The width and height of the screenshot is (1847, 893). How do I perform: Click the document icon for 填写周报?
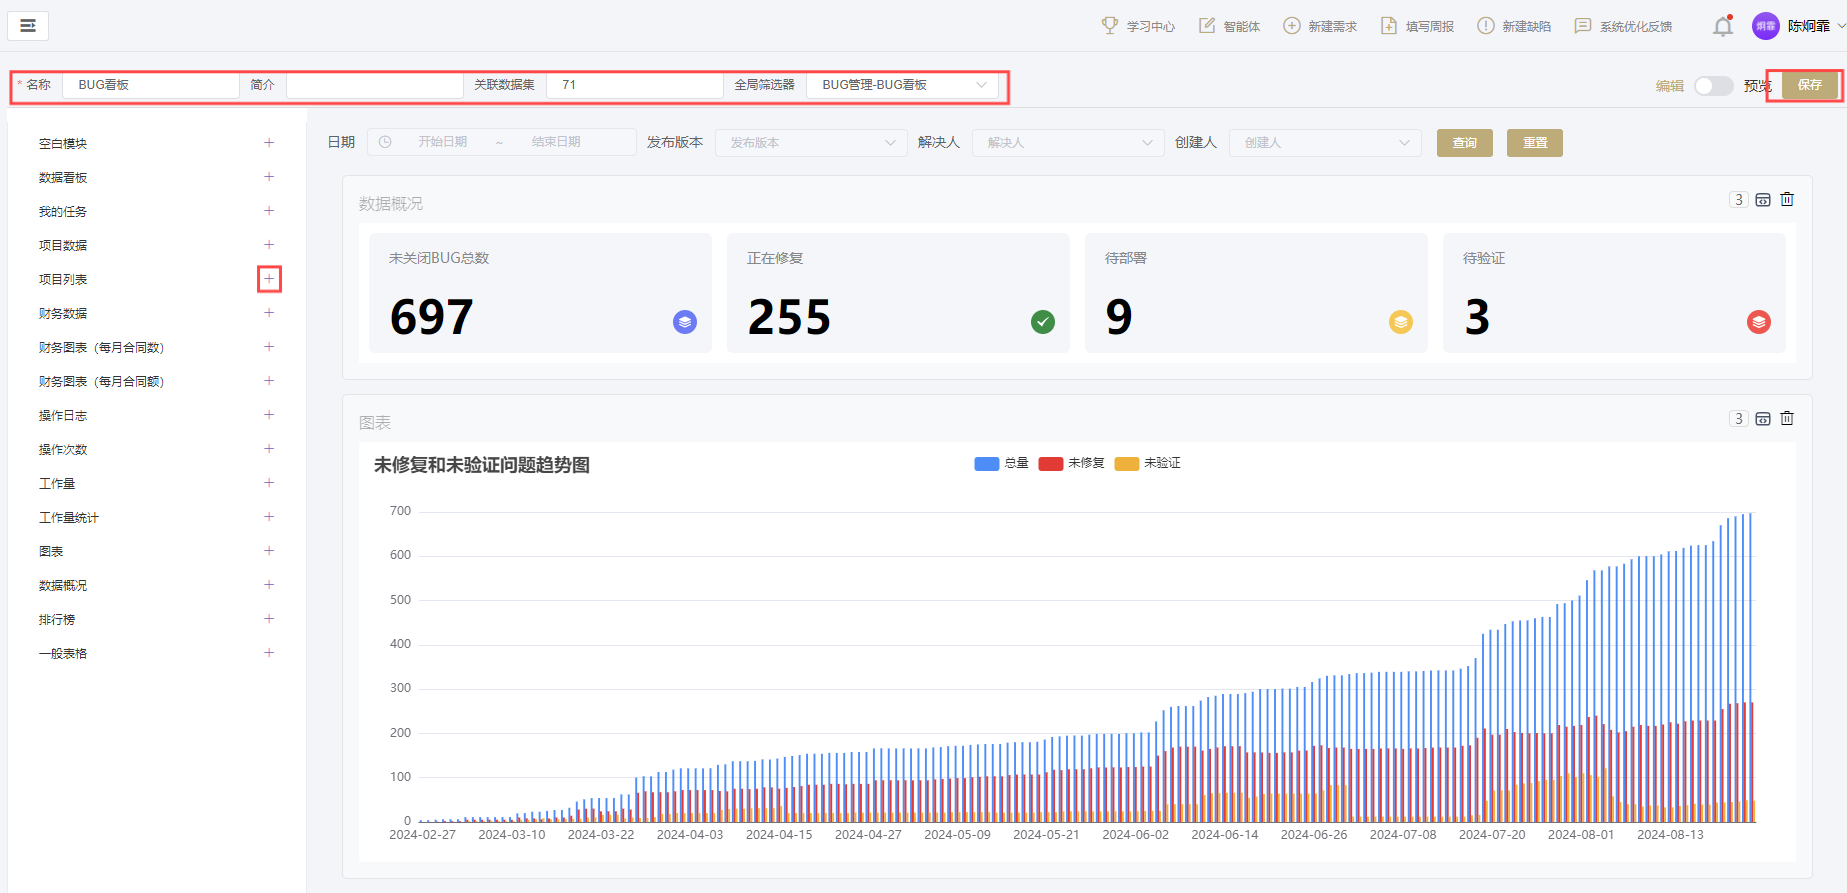tap(1389, 26)
